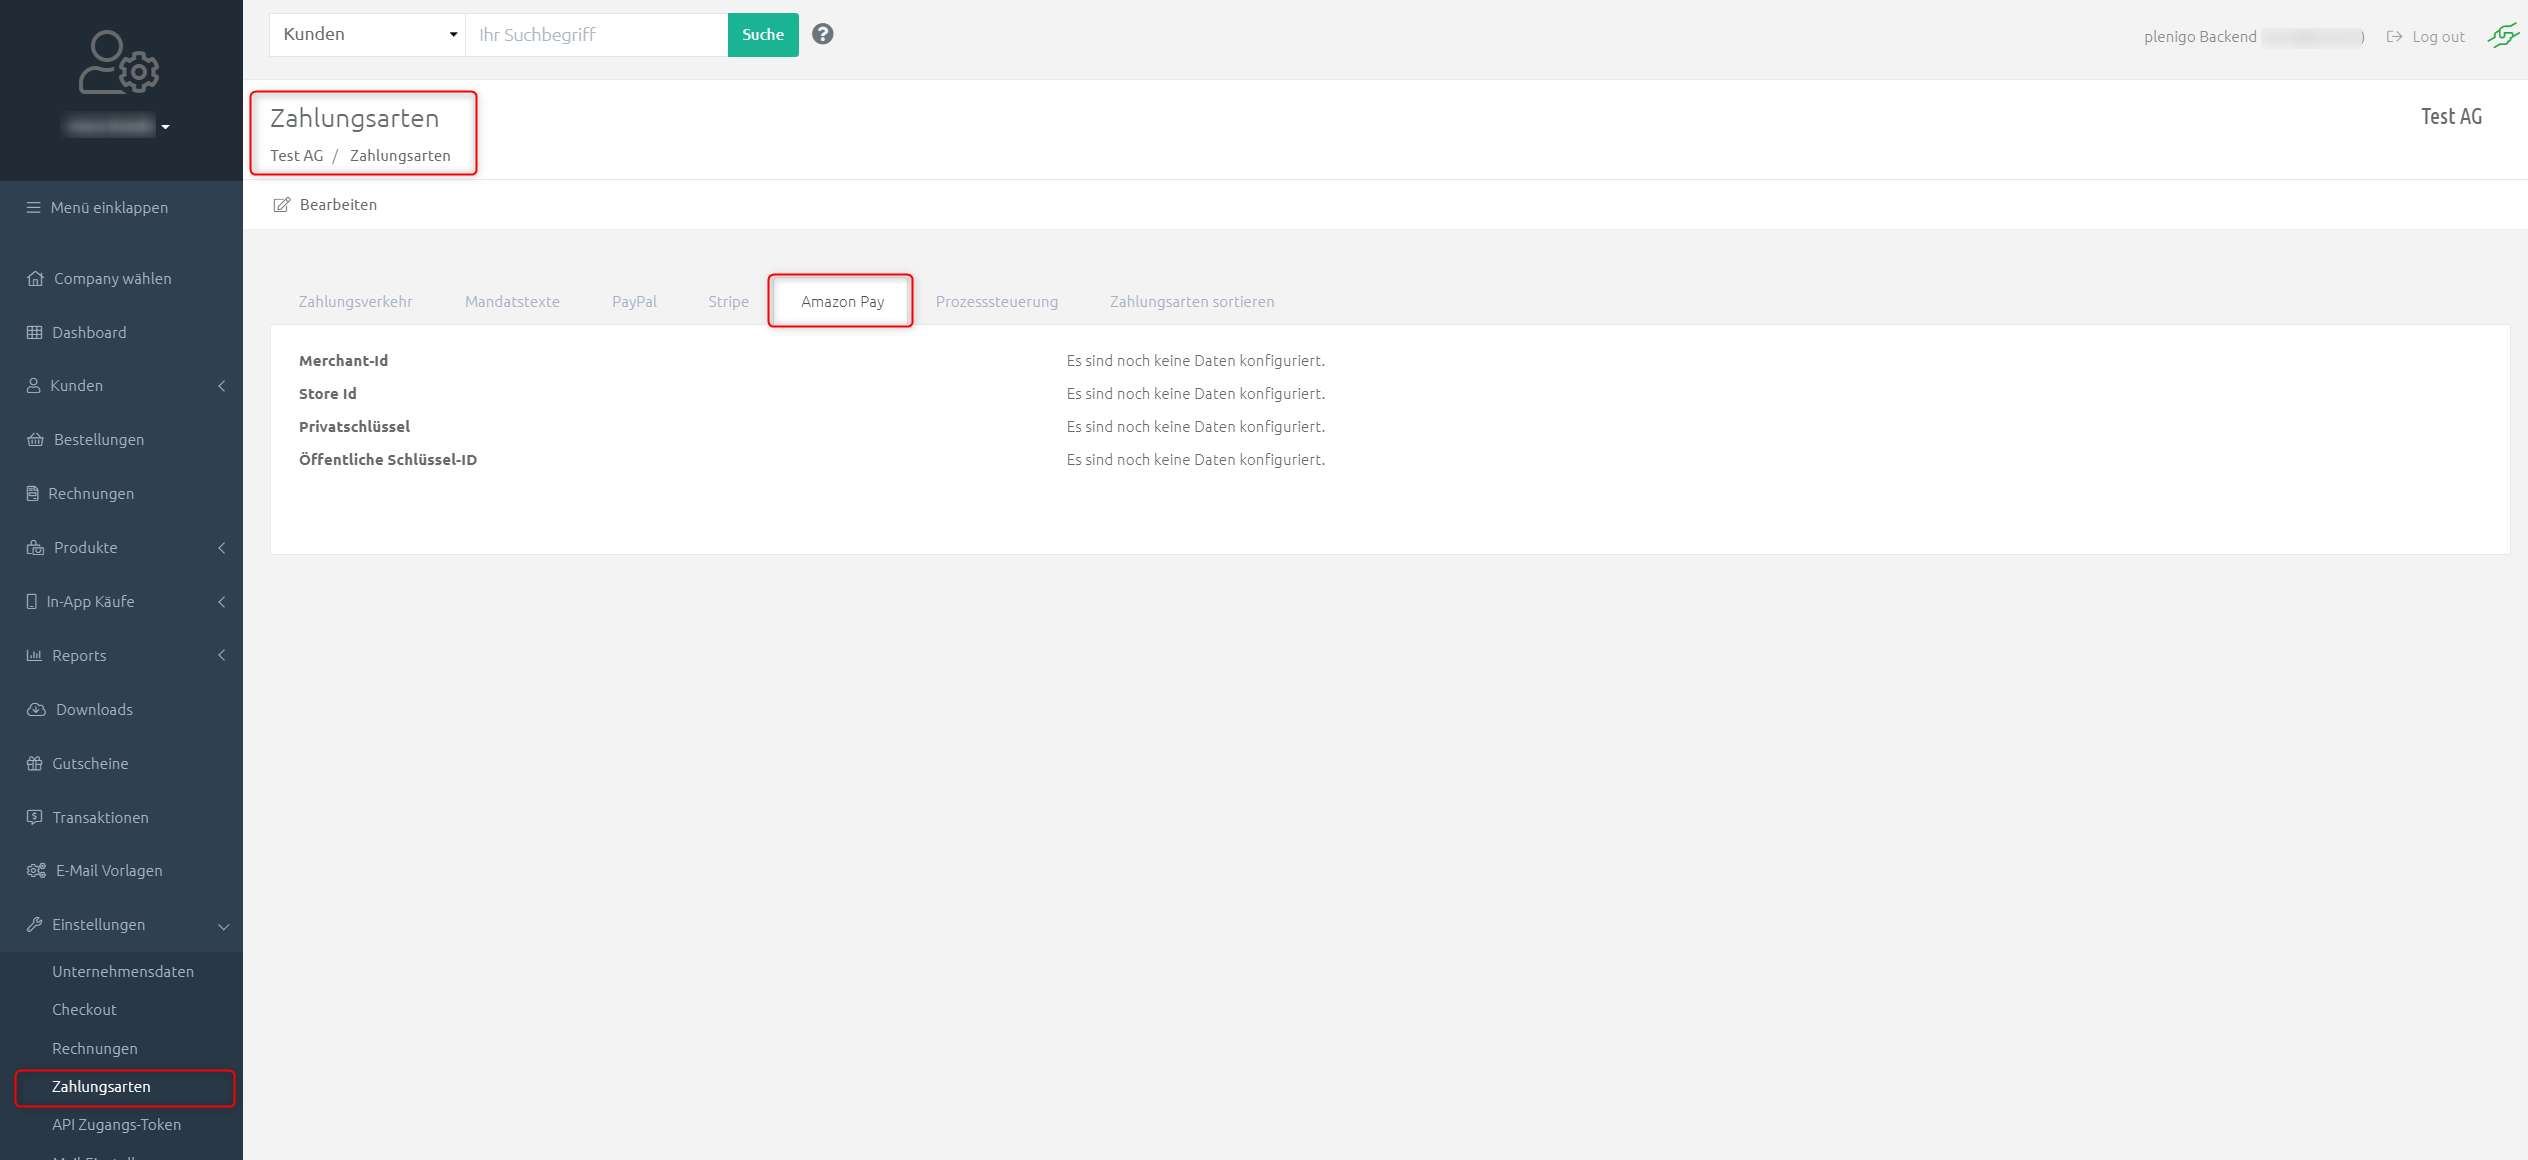
Task: Collapse the Einstellungen submenu chevron
Action: [224, 927]
